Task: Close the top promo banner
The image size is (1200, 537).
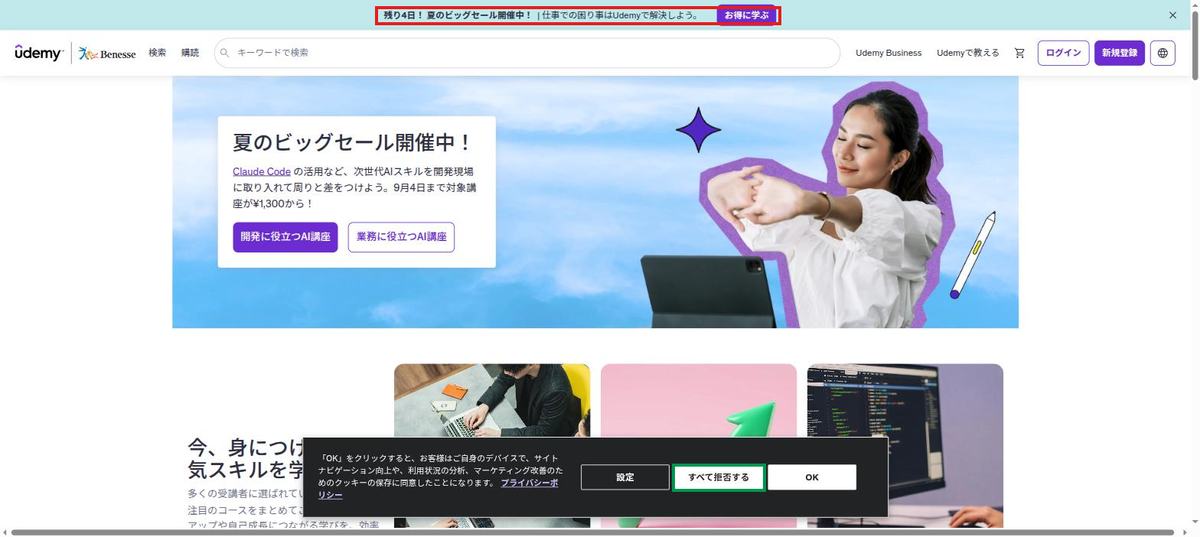Action: [x=1172, y=15]
